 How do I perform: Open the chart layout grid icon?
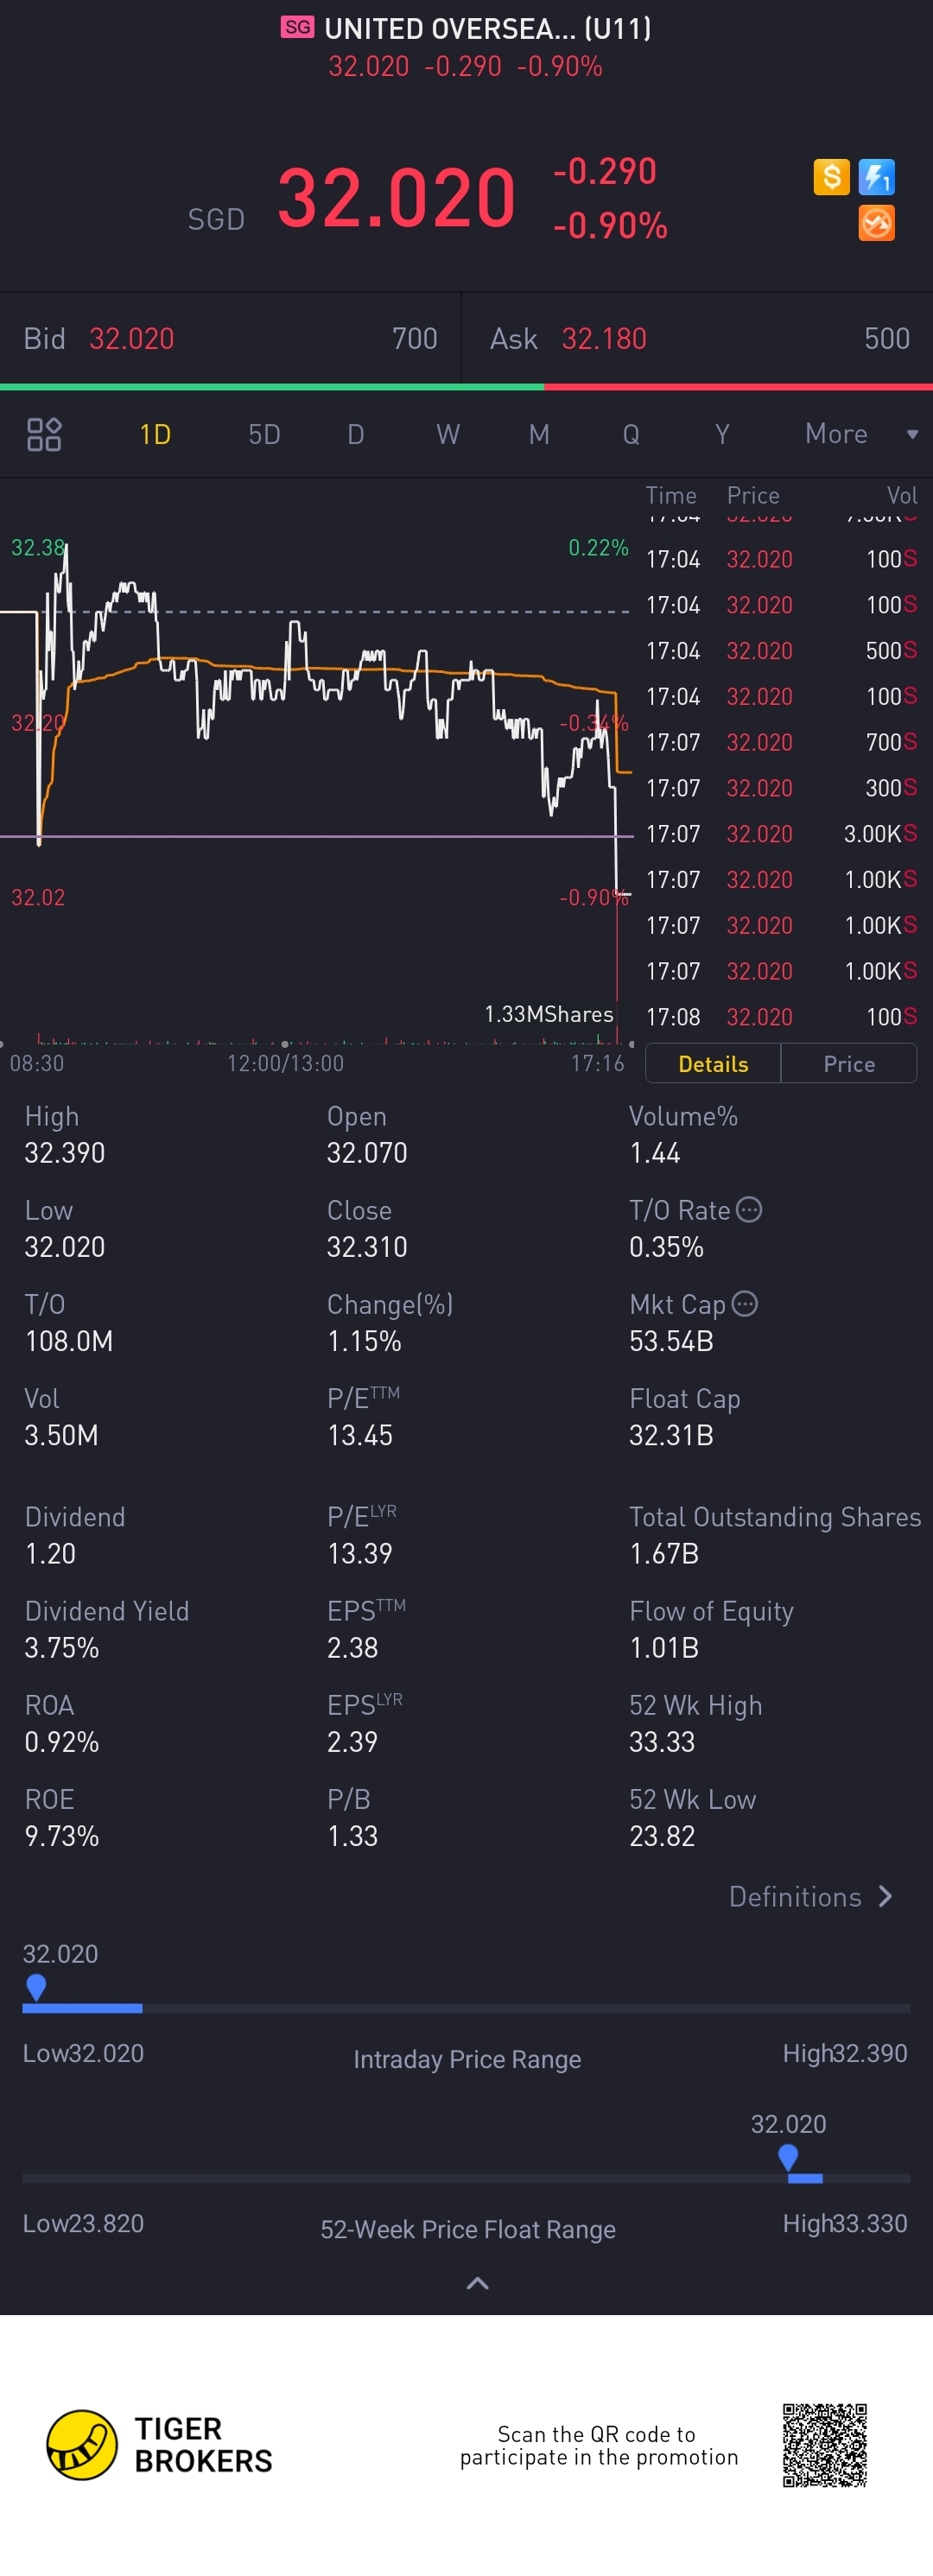(44, 434)
